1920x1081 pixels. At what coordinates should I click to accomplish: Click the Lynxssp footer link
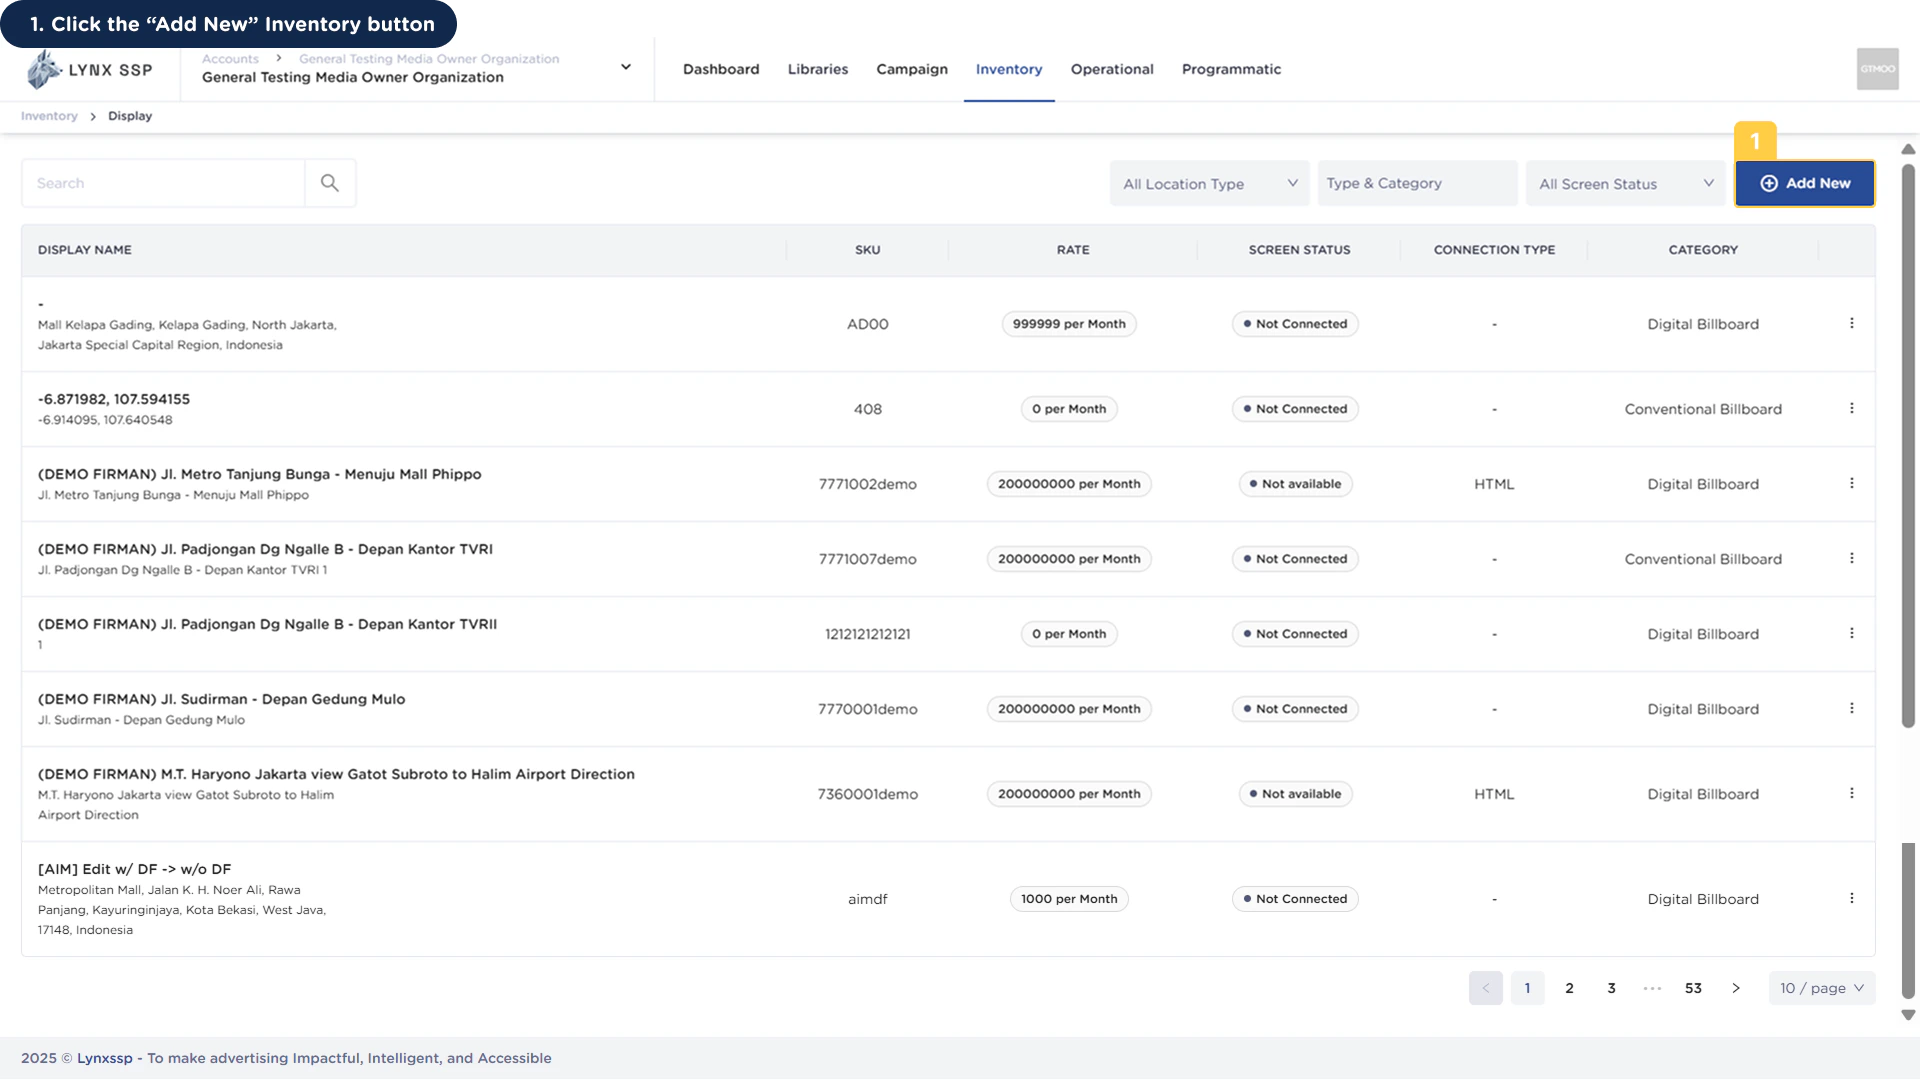[104, 1058]
